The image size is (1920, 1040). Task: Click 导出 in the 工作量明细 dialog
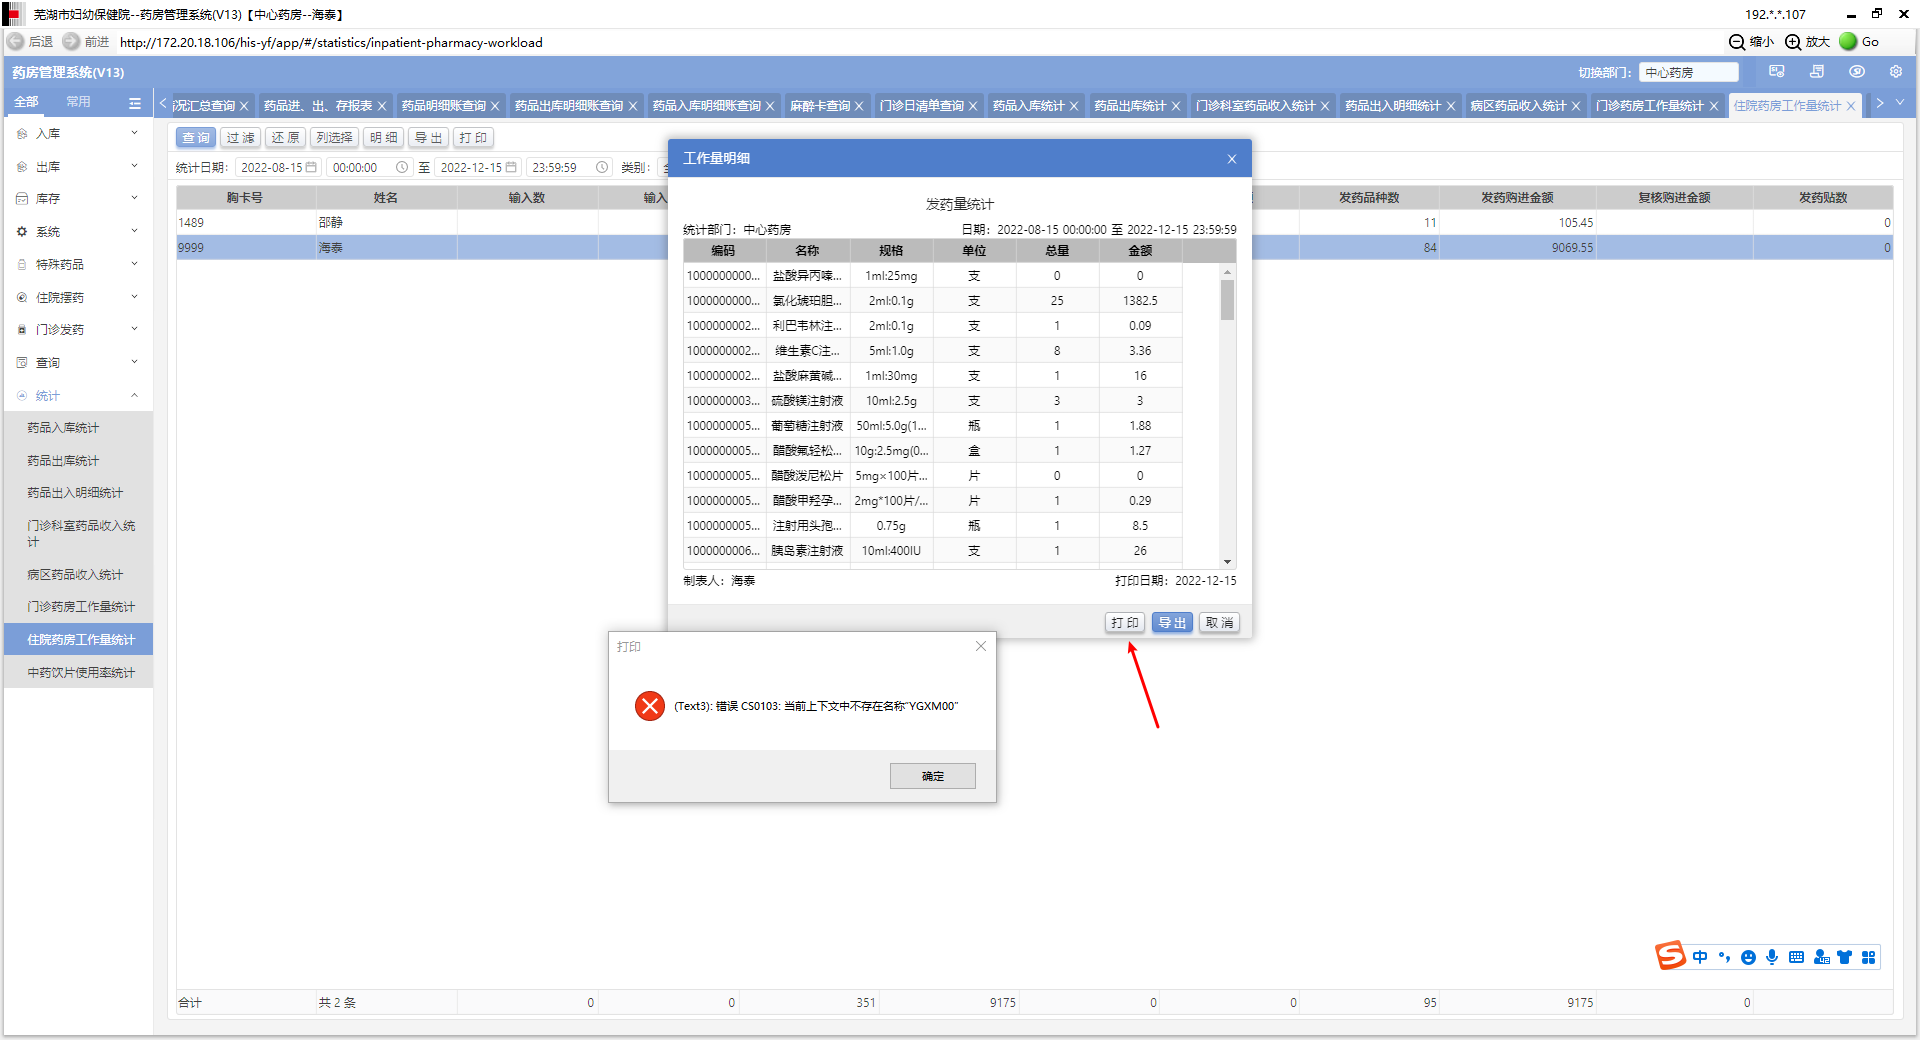(1172, 623)
